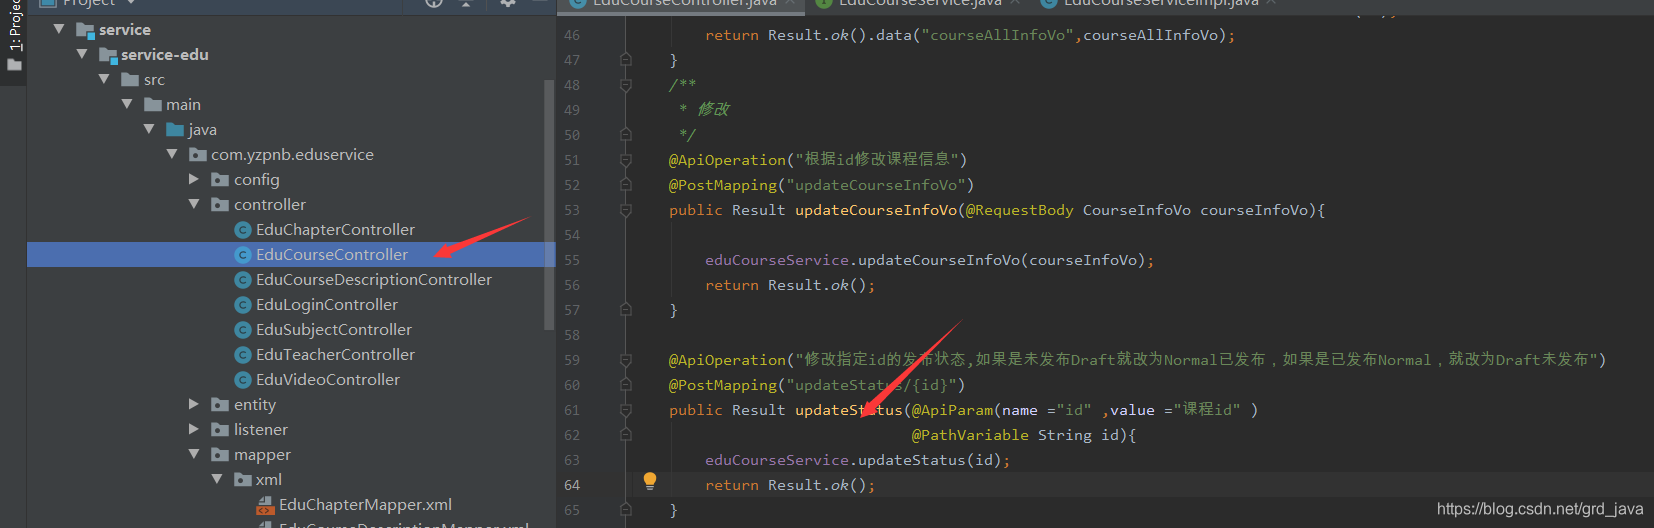Screen dimensions: 1654x528
Task: Click class icon beside EduLoginController
Action: point(242,305)
